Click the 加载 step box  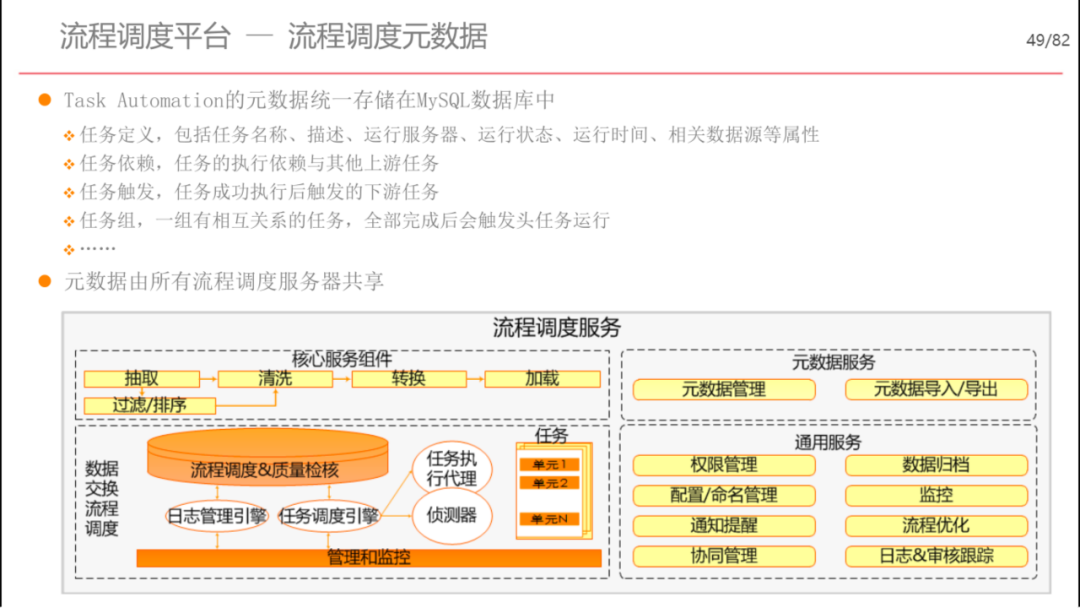pos(542,379)
